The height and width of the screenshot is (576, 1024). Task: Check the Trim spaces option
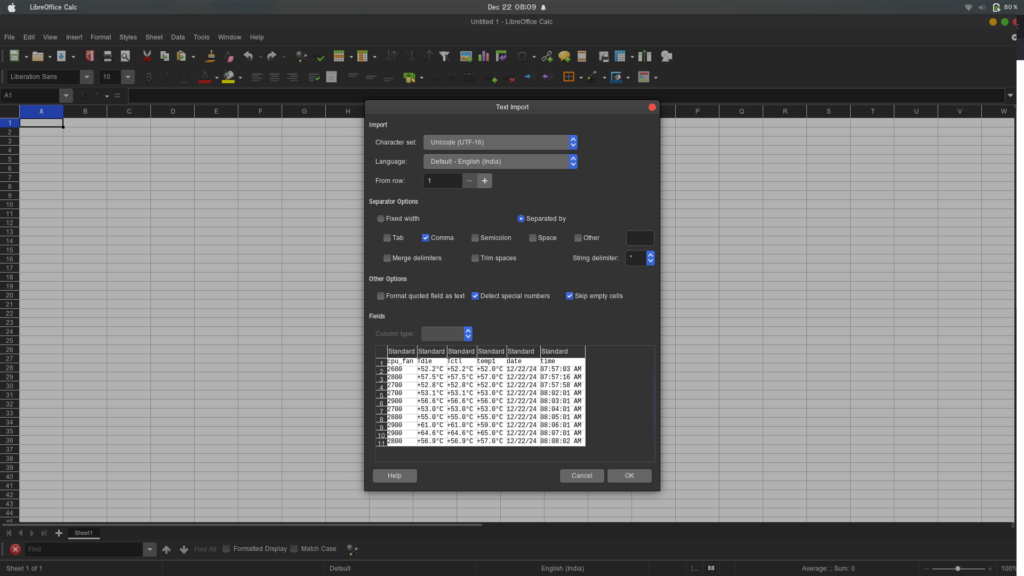coord(475,258)
